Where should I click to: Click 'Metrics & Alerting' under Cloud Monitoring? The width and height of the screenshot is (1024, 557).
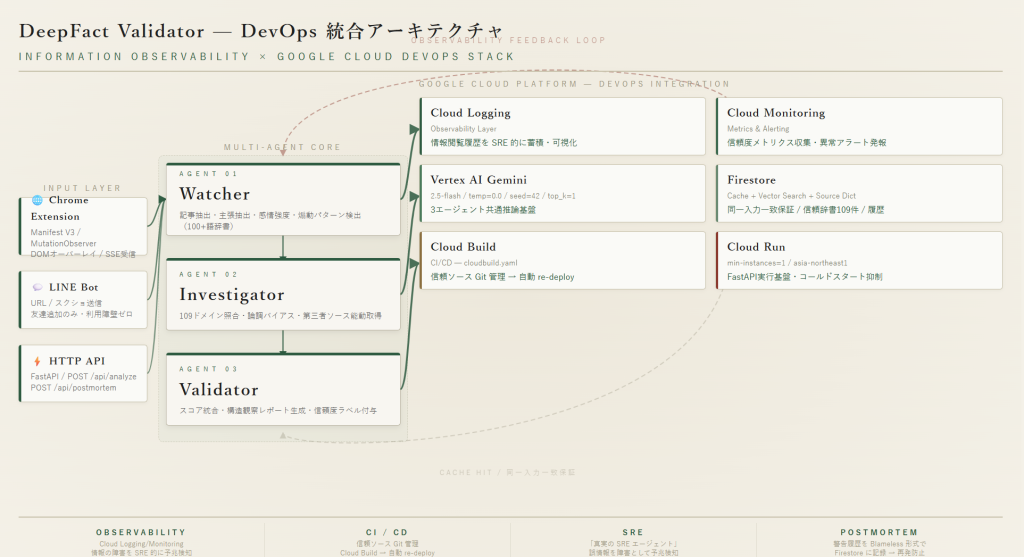758,129
